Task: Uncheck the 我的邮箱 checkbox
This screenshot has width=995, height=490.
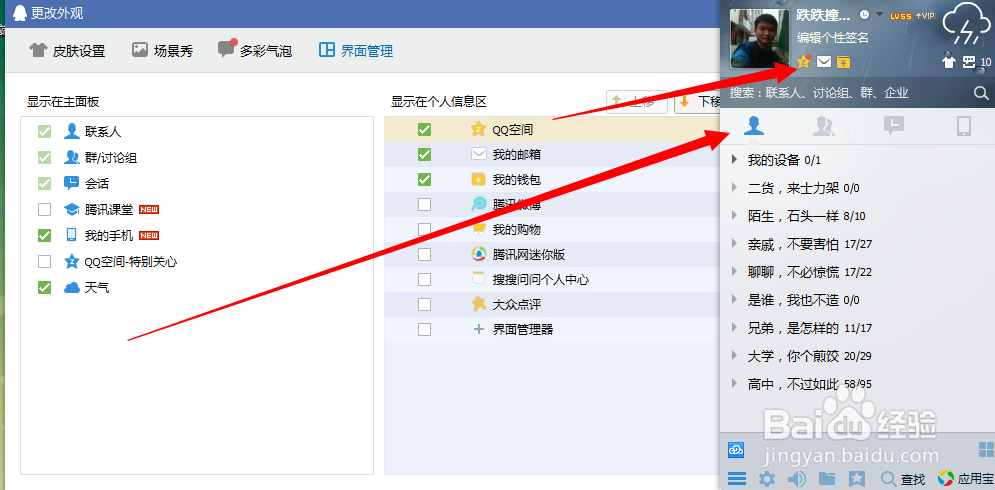Action: point(425,154)
